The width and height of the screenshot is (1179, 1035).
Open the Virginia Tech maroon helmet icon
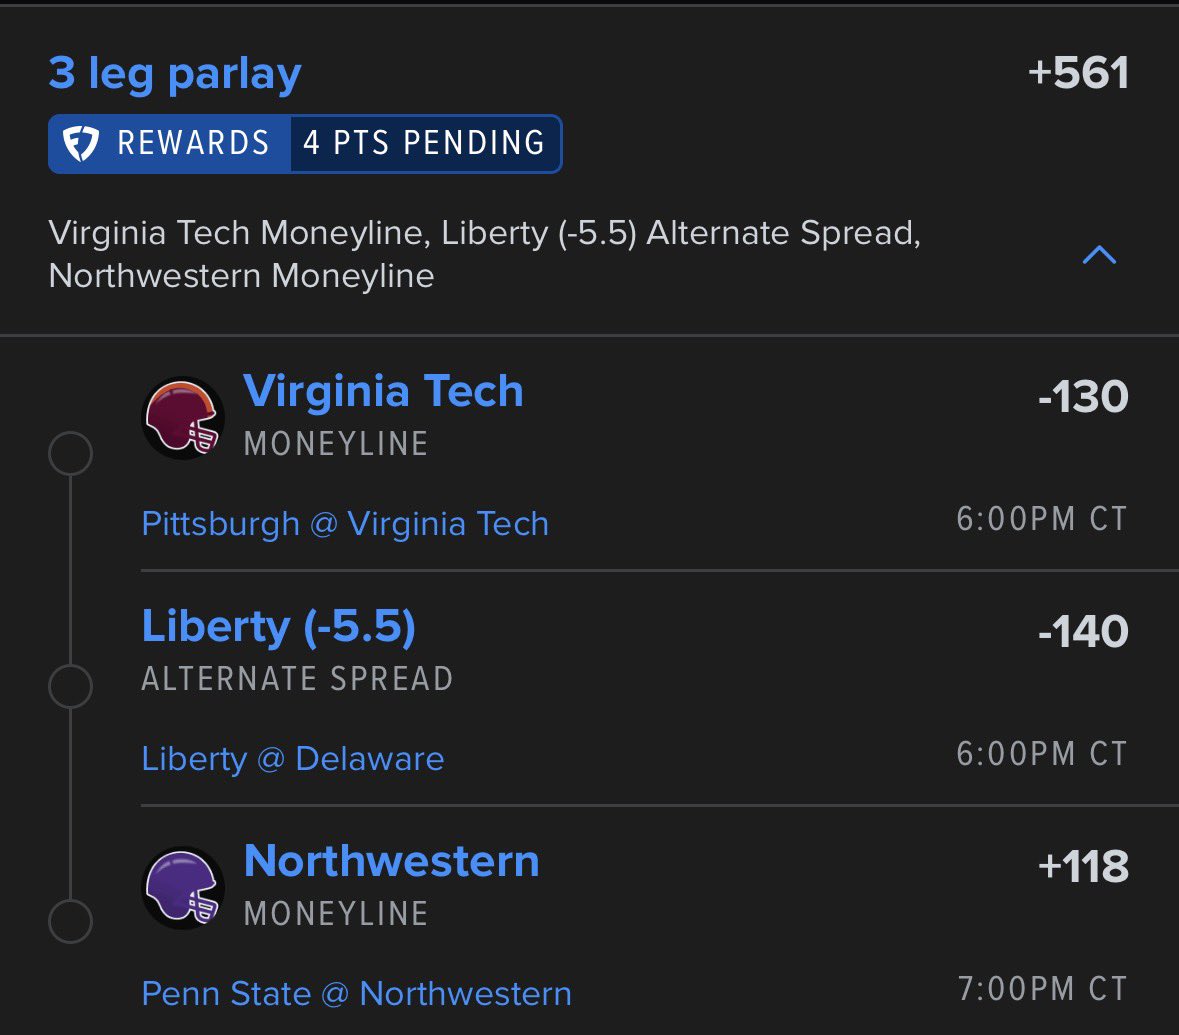coord(183,417)
